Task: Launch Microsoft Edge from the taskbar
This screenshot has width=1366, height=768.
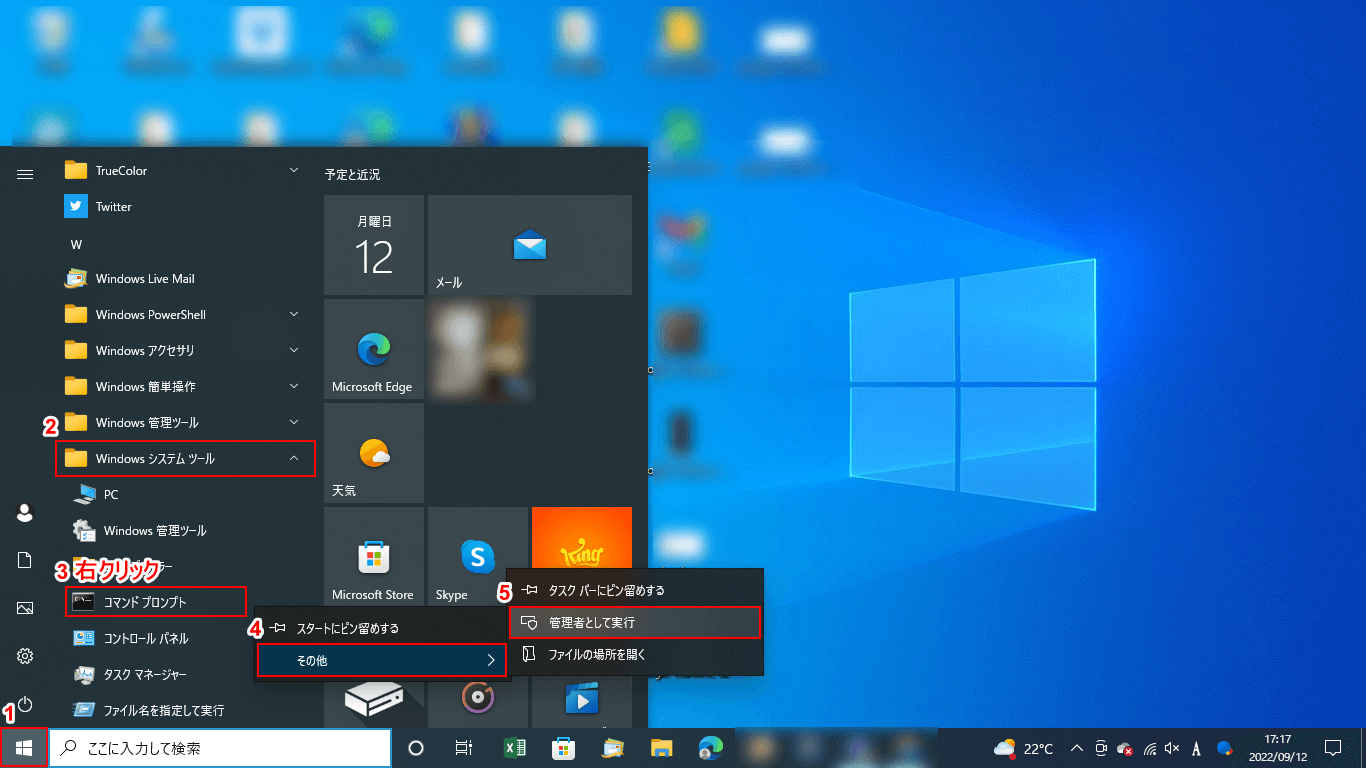Action: tap(711, 748)
